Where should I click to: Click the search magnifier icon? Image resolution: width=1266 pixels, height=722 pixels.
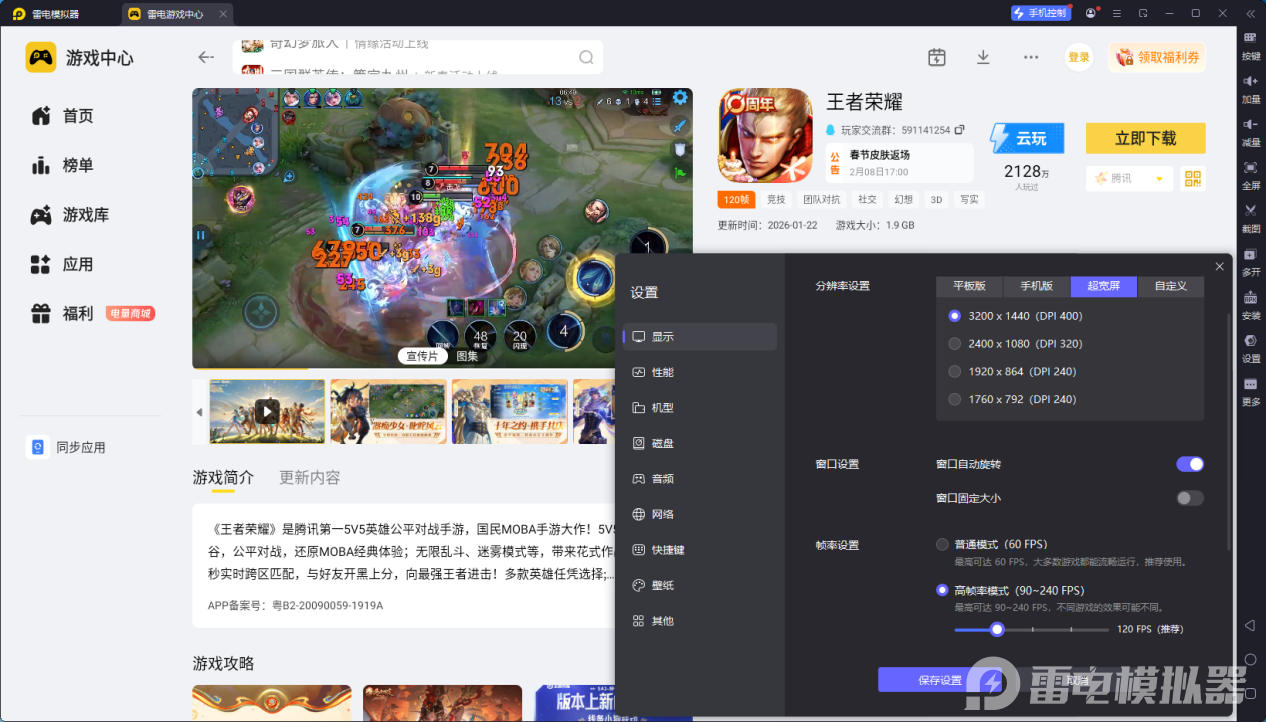(587, 57)
